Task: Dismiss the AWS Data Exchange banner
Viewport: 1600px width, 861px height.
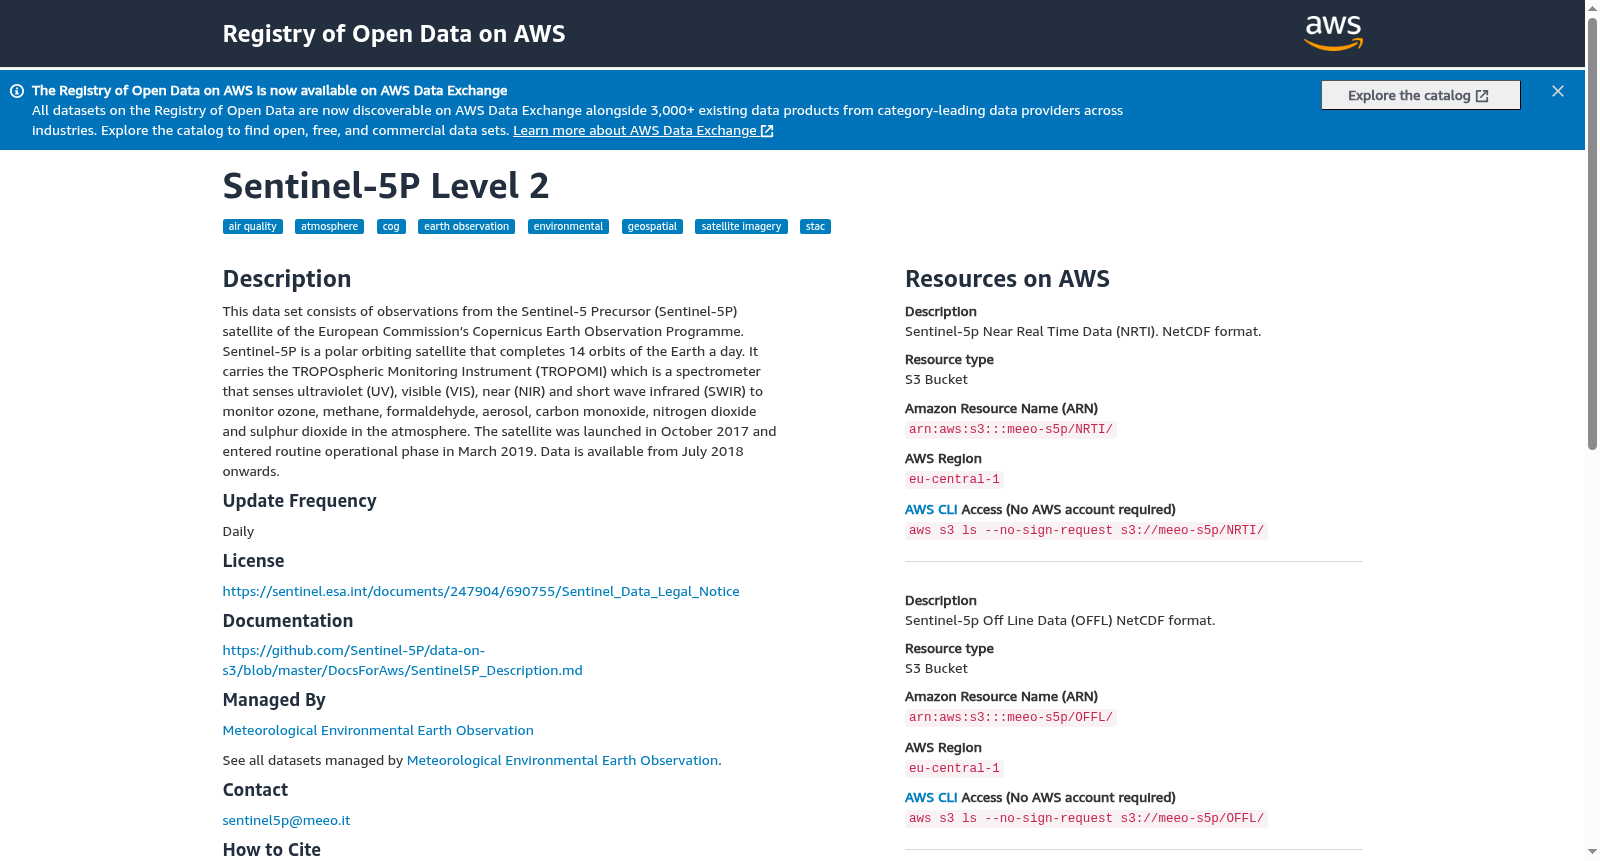Action: 1558,91
